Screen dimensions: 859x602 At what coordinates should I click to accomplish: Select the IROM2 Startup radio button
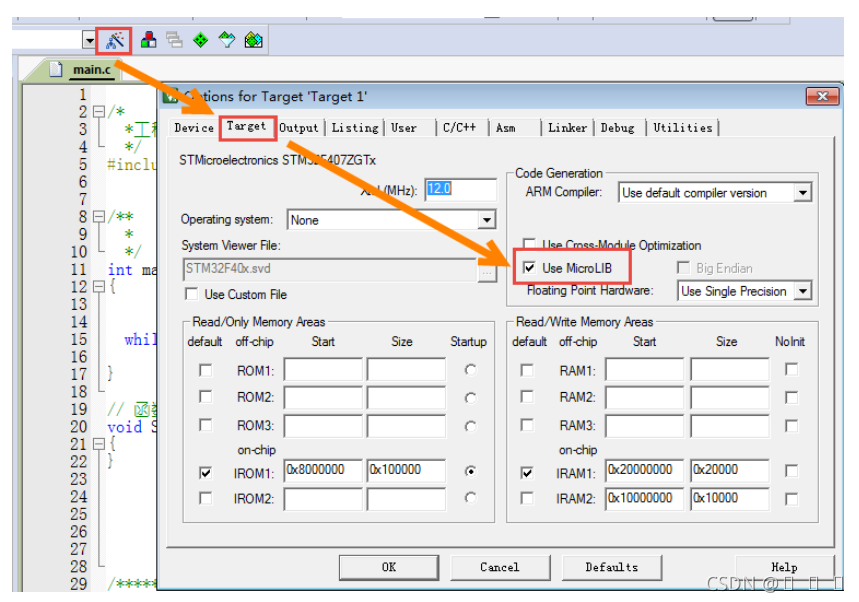[470, 498]
